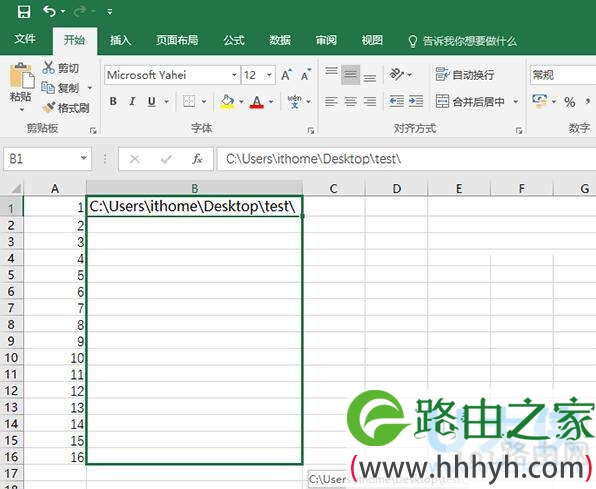This screenshot has height=489, width=596.
Task: Click the Increase Font Size icon
Action: pyautogui.click(x=286, y=75)
